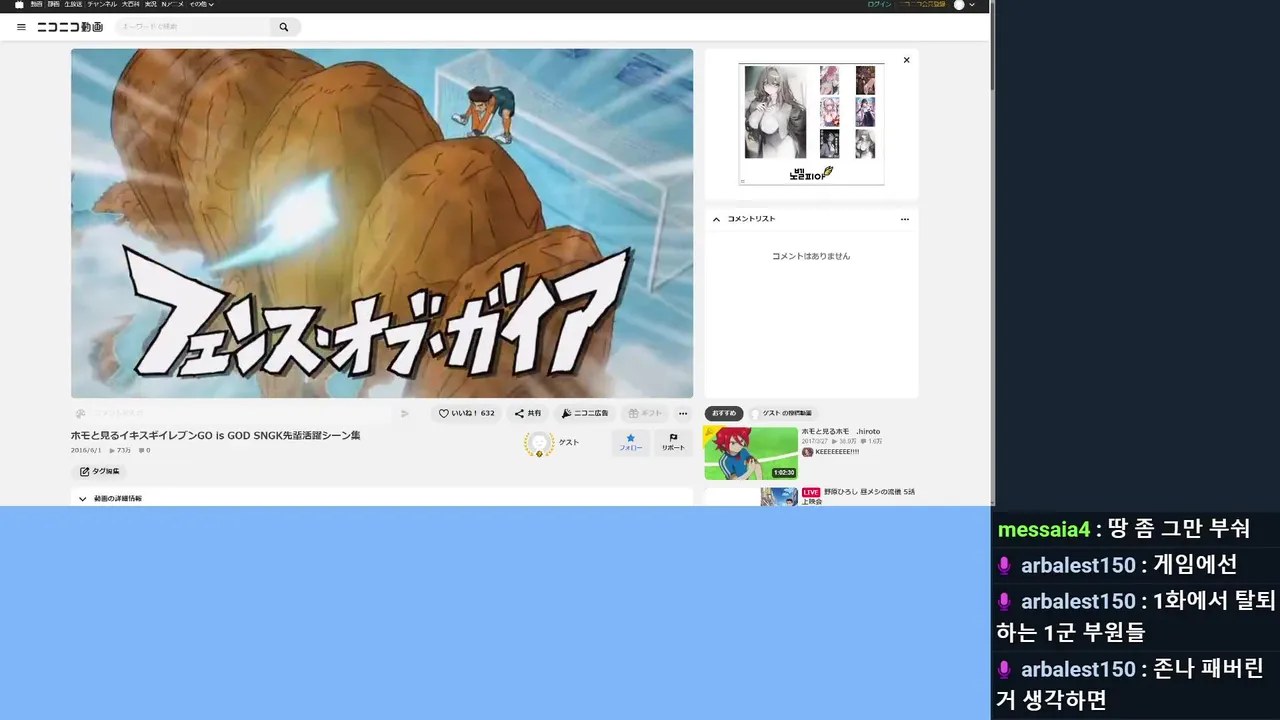The image size is (1280, 720).
Task: Follow the uploader with the star フォロー button
Action: point(631,443)
